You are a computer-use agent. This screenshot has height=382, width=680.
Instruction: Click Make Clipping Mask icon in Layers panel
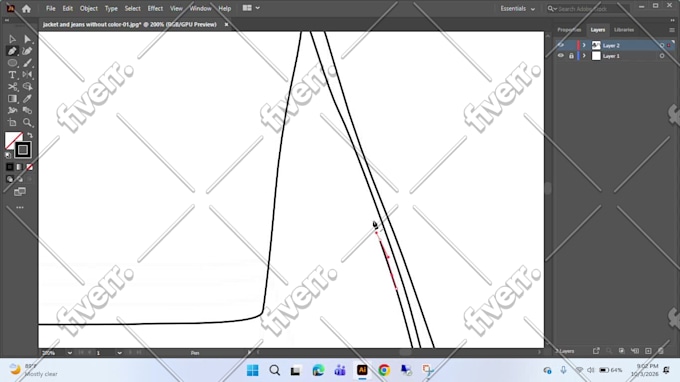pyautogui.click(x=622, y=351)
